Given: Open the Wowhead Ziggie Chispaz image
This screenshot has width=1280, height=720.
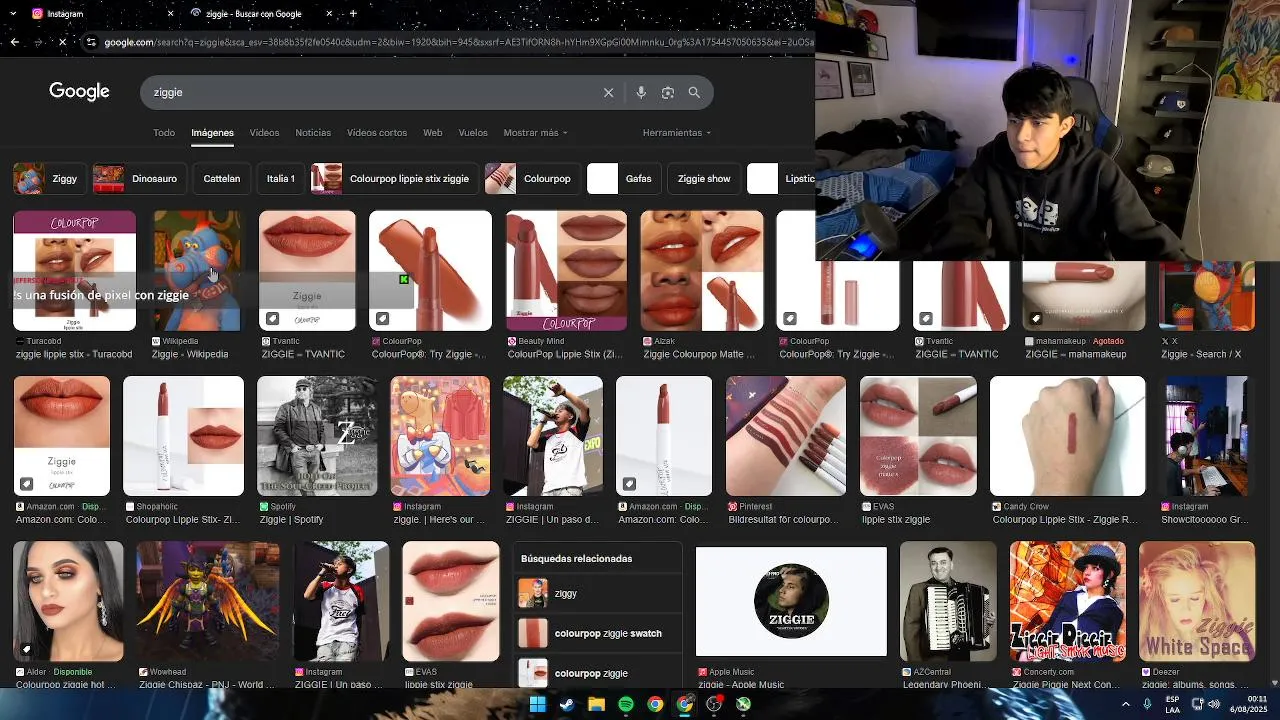Looking at the screenshot, I should [x=208, y=601].
